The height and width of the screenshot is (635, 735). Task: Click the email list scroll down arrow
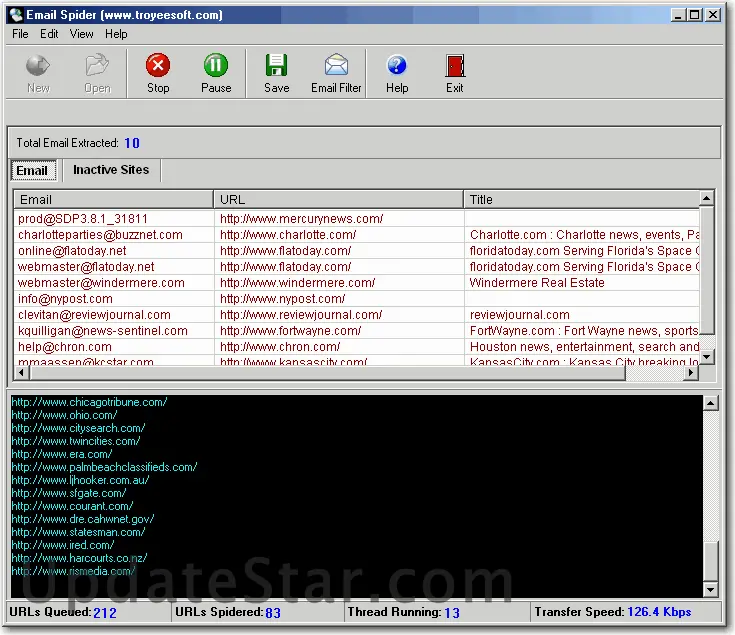(706, 356)
